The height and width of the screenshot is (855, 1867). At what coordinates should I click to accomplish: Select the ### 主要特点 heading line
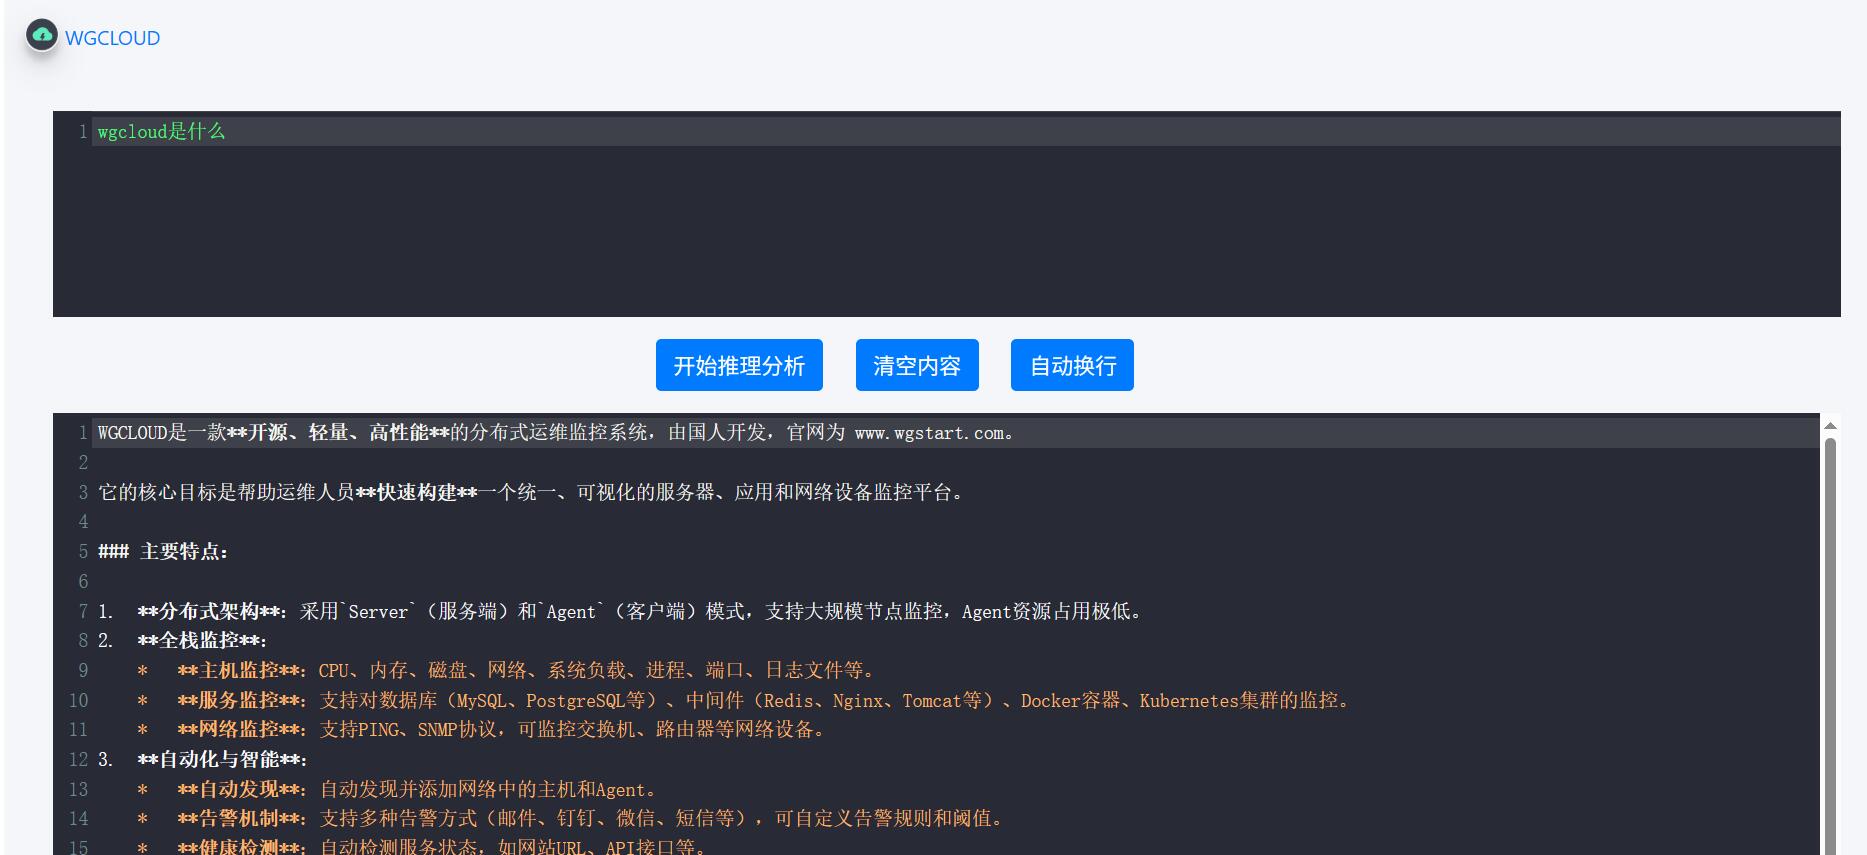[164, 552]
